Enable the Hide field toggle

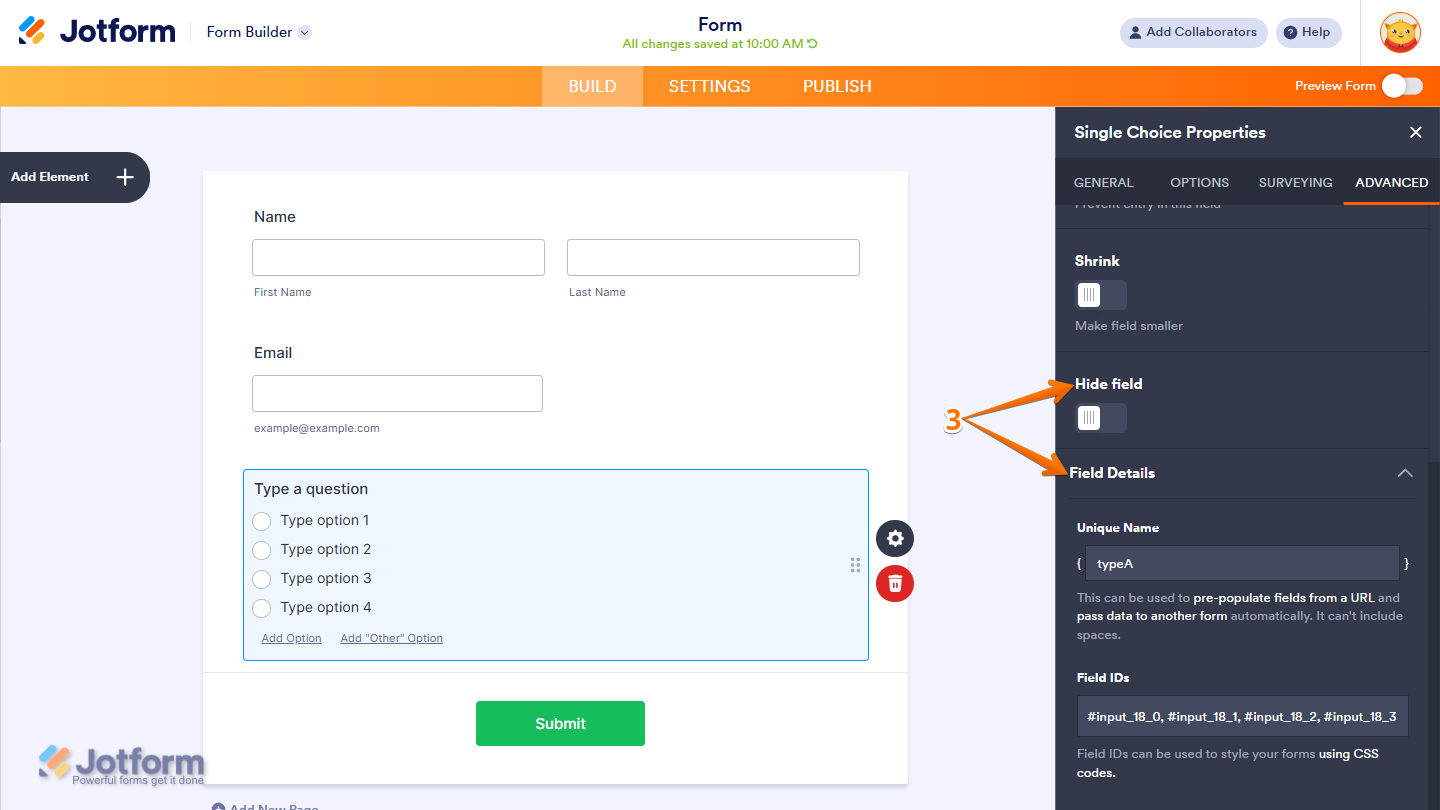point(1101,418)
